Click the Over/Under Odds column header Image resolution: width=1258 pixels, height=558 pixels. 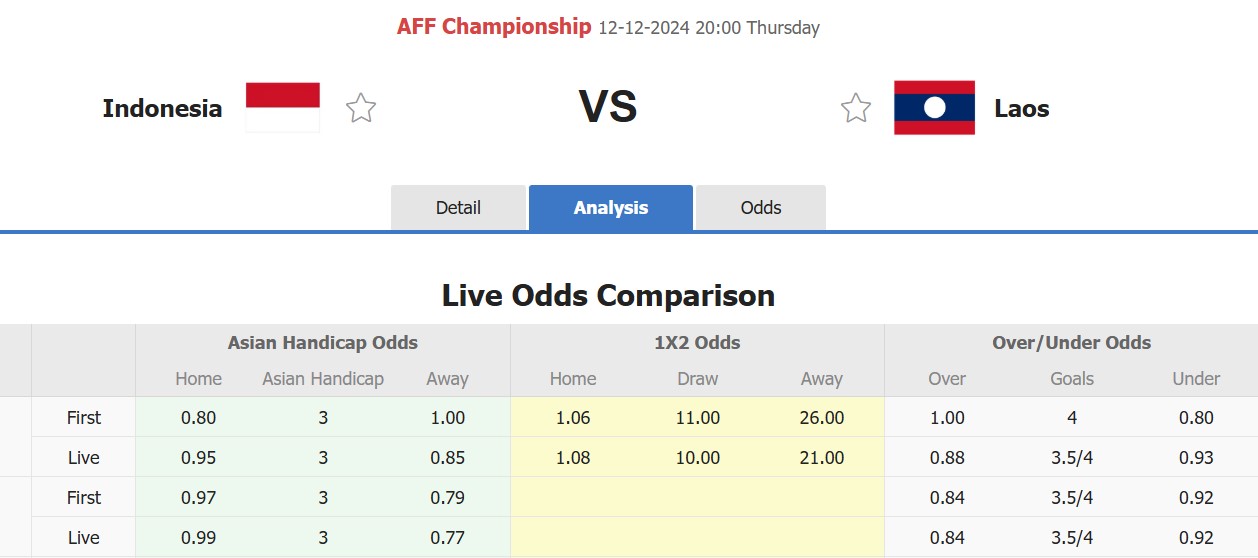coord(1071,343)
